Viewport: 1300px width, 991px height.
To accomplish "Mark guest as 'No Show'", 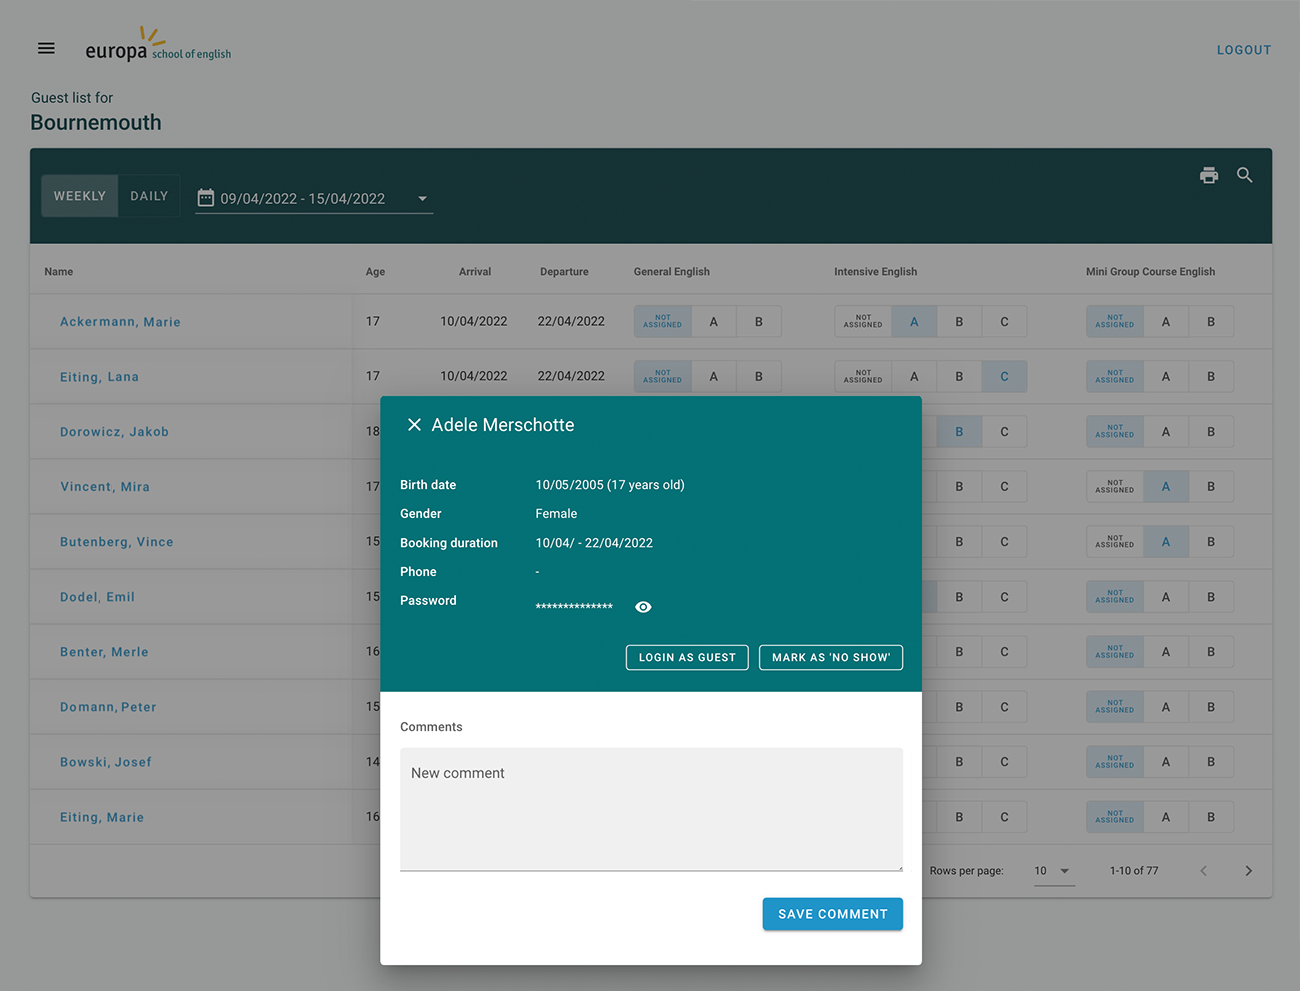I will coord(830,657).
